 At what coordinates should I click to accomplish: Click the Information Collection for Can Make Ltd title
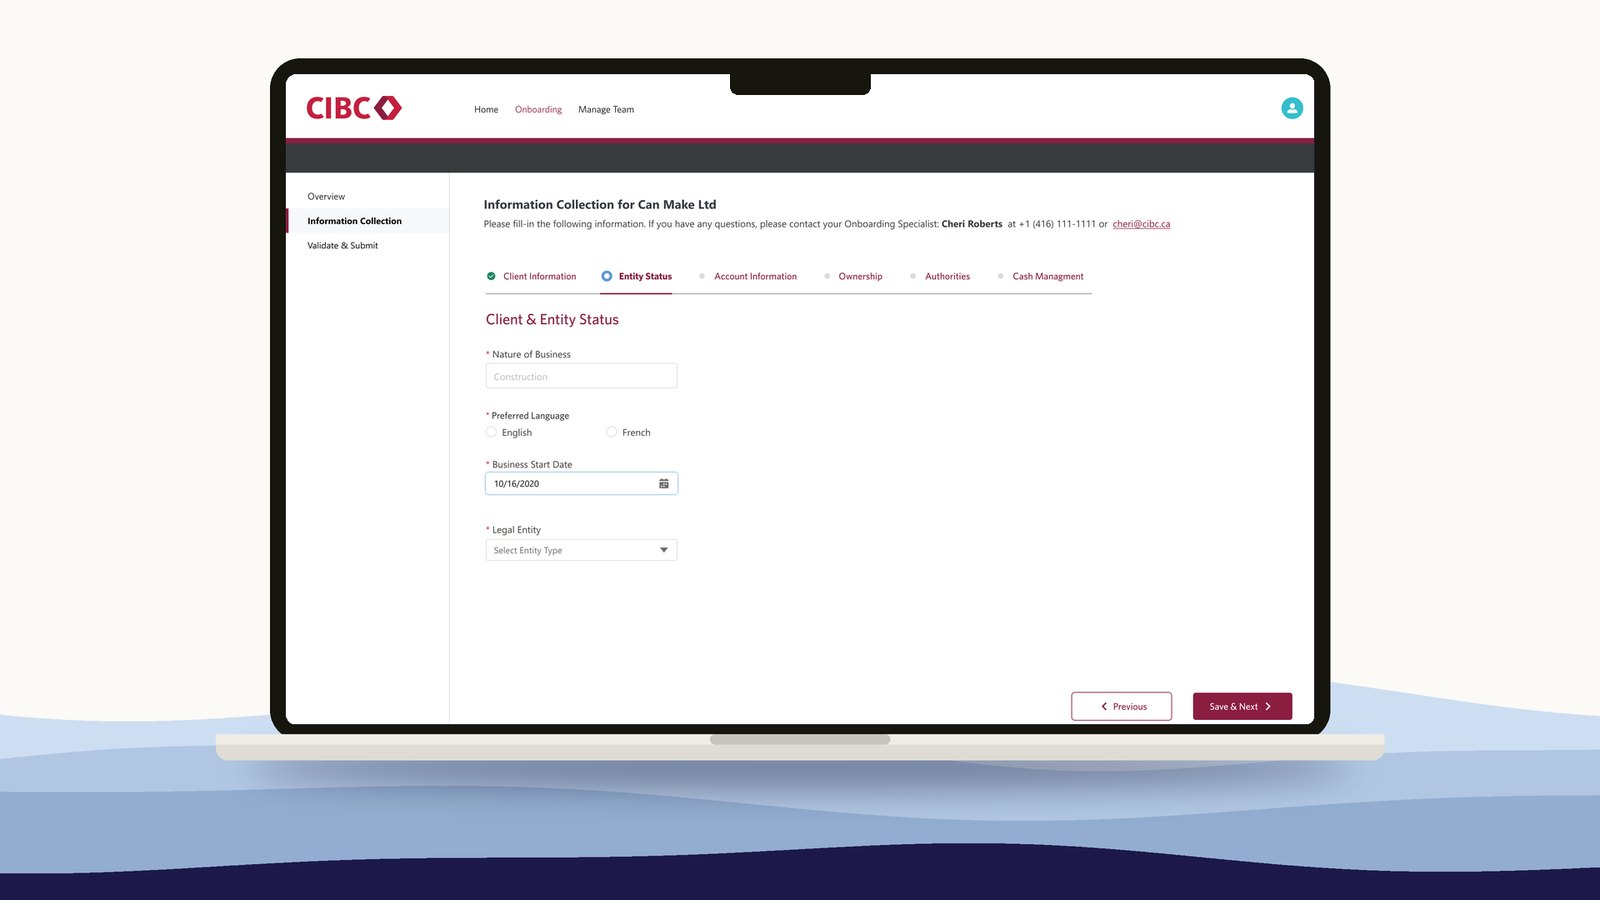pyautogui.click(x=600, y=204)
